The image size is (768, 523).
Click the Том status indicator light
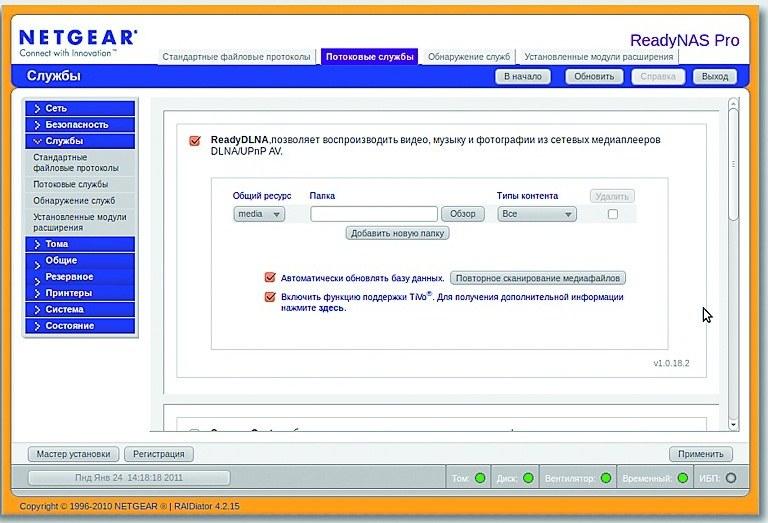coord(480,478)
